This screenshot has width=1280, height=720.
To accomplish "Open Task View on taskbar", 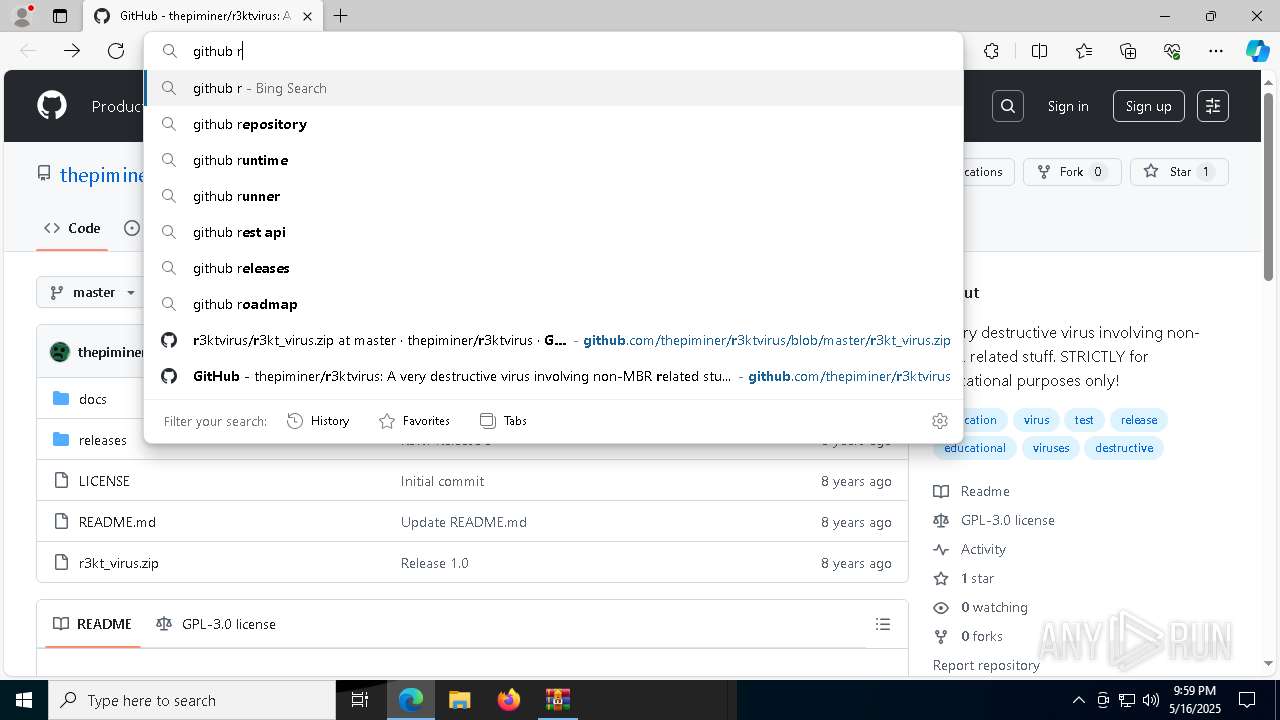I will [360, 700].
